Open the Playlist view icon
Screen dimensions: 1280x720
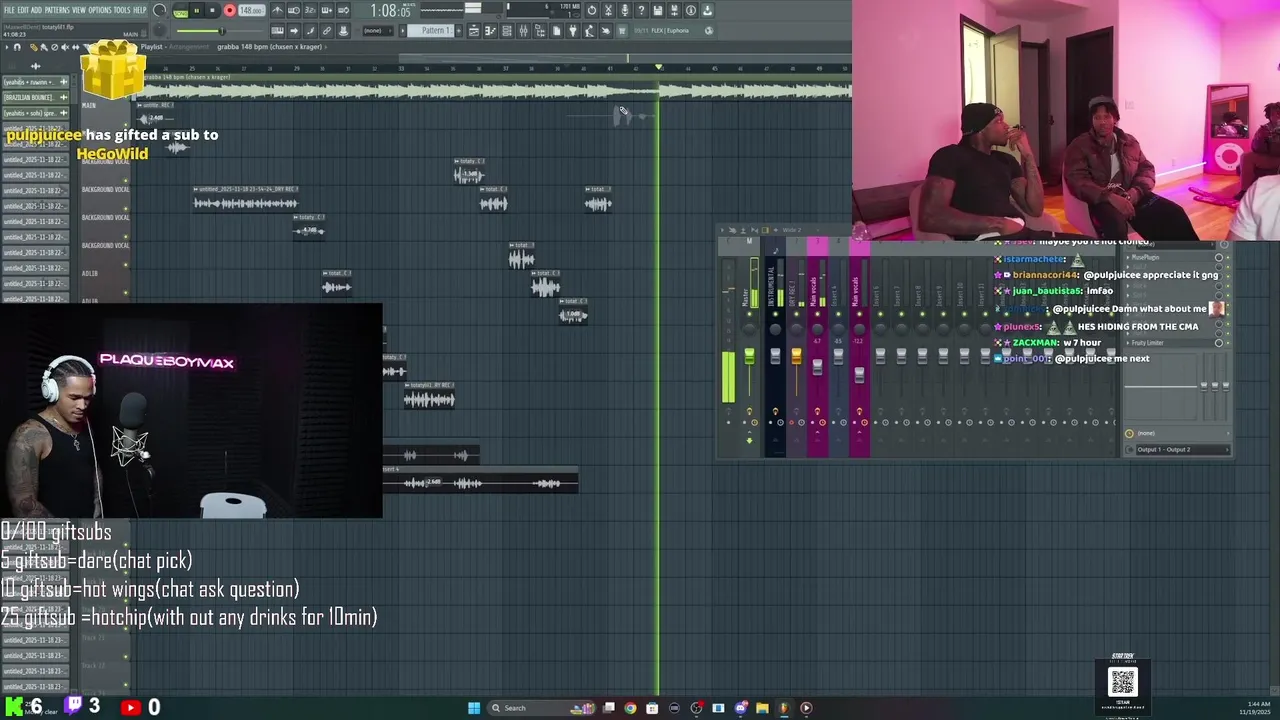point(474,31)
